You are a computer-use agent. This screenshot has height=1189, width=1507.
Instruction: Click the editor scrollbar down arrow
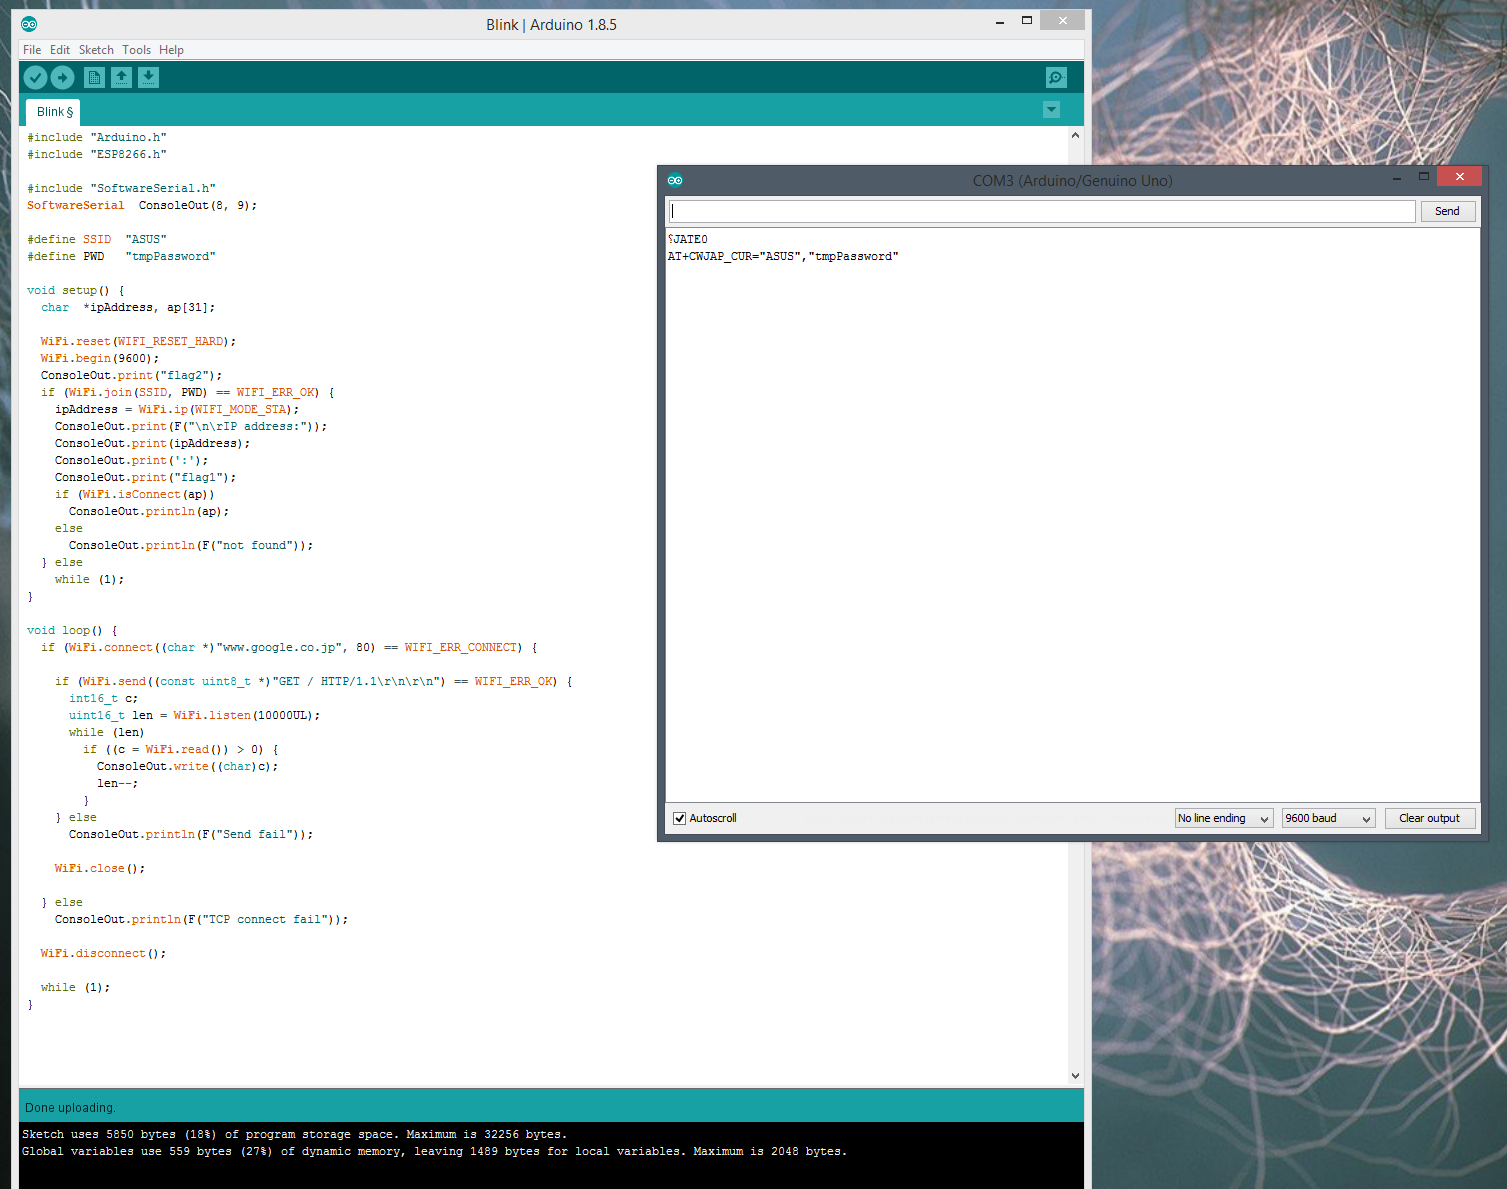pos(1075,1076)
